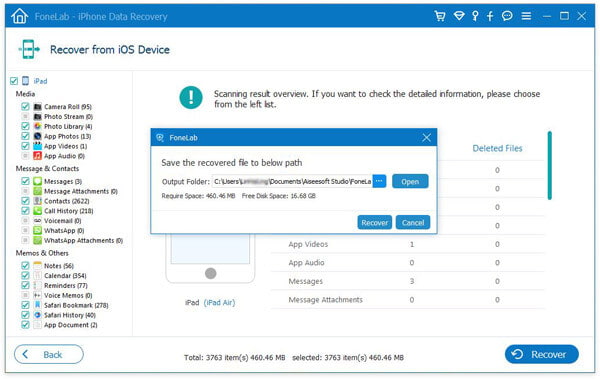Select WhatsApp Attachments (0) in sidebar
This screenshot has height=379, width=600.
(x=83, y=240)
